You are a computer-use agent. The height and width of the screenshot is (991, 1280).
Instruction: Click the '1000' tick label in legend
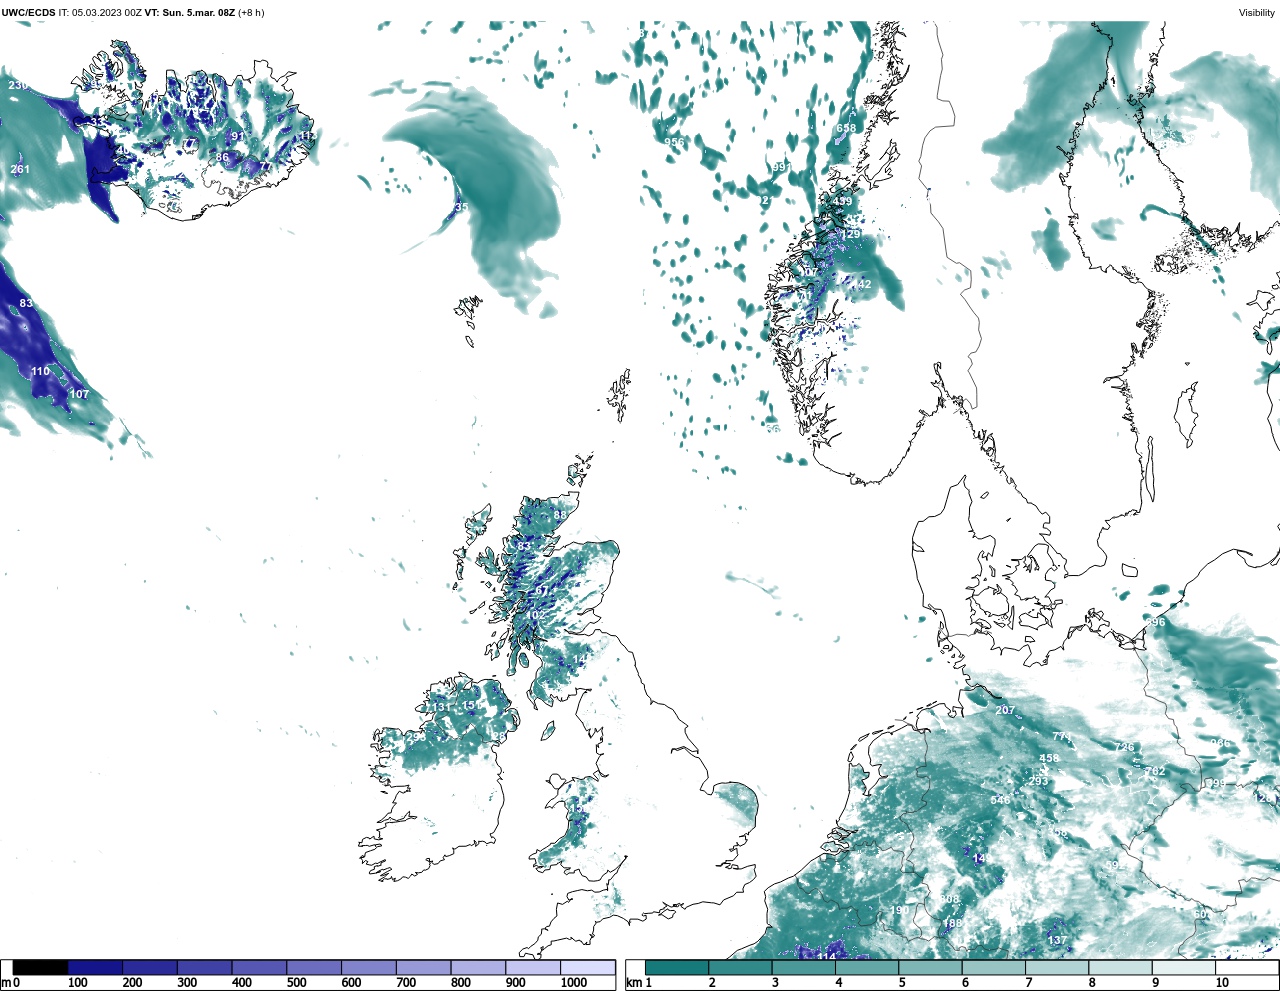(x=574, y=983)
